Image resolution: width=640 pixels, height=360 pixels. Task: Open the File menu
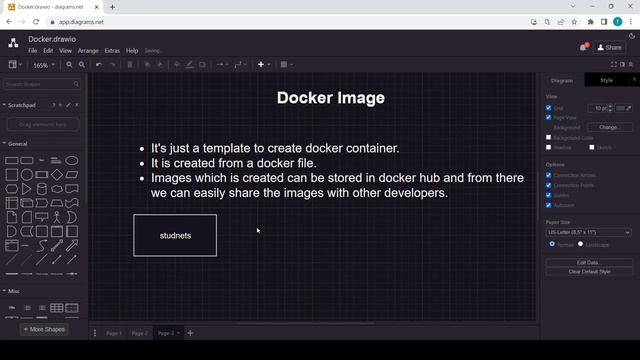point(33,51)
